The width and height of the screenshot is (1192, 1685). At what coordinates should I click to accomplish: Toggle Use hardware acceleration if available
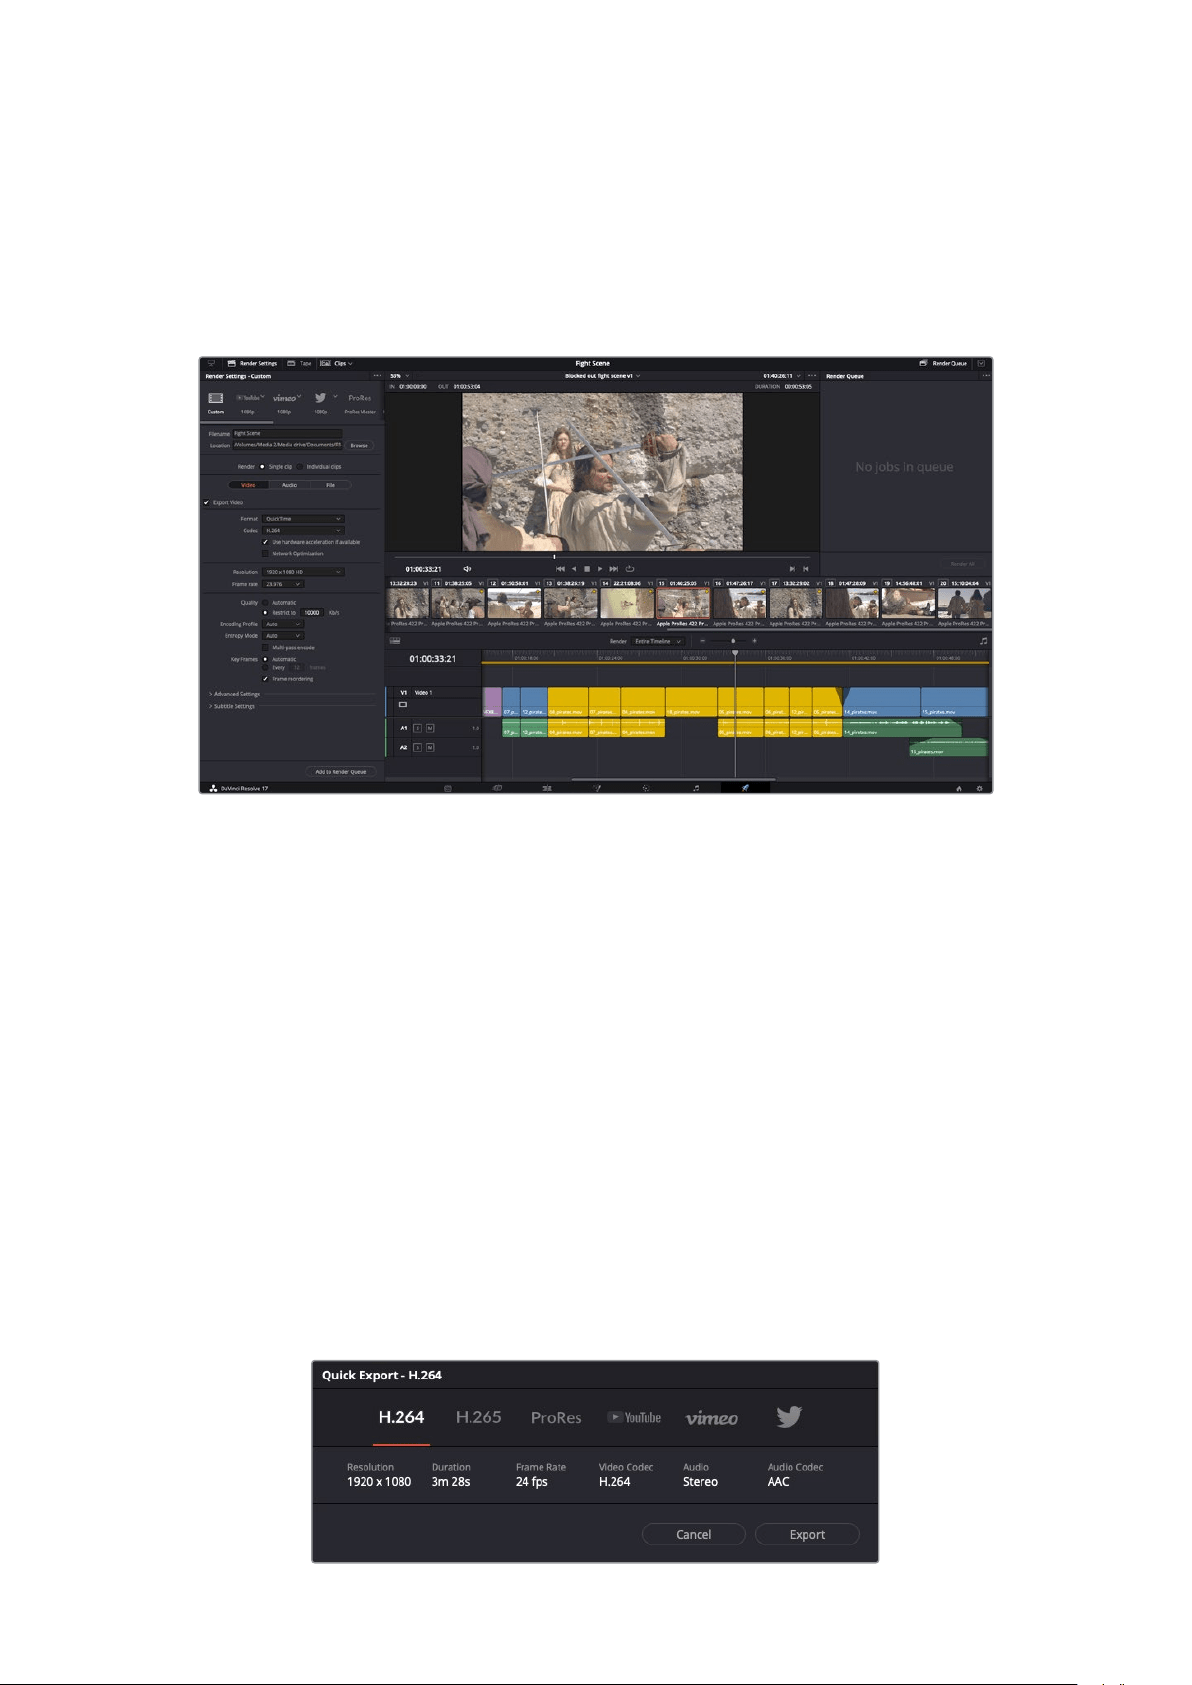click(x=265, y=542)
